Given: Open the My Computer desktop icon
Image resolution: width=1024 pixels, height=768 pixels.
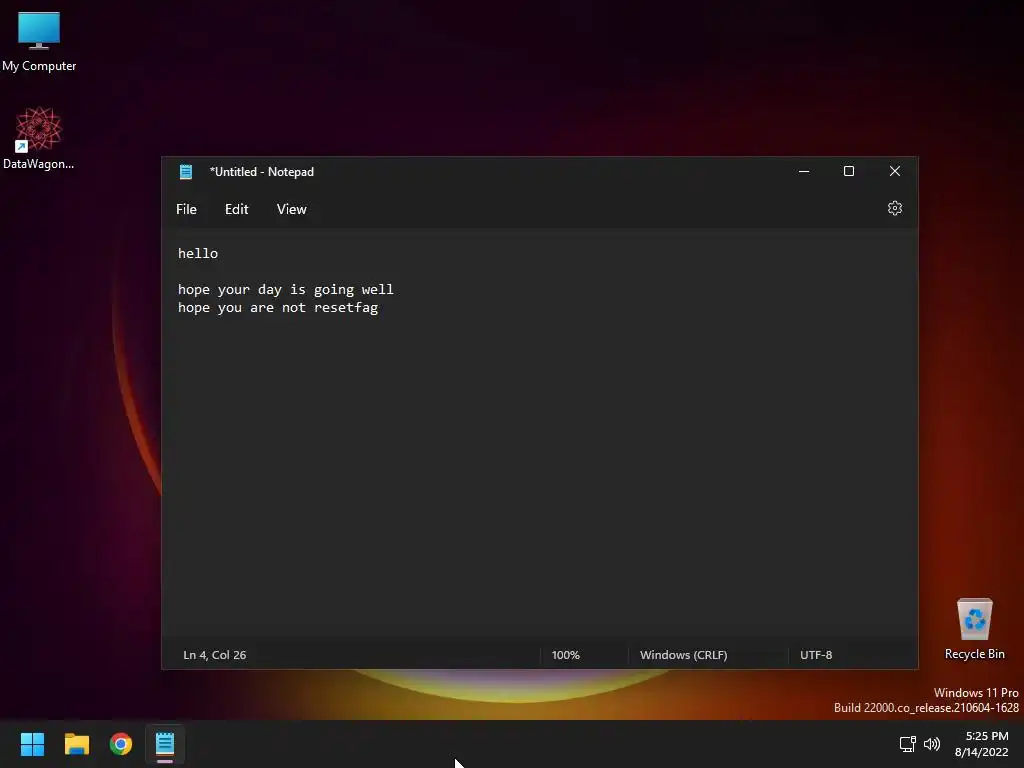Looking at the screenshot, I should coord(39,42).
